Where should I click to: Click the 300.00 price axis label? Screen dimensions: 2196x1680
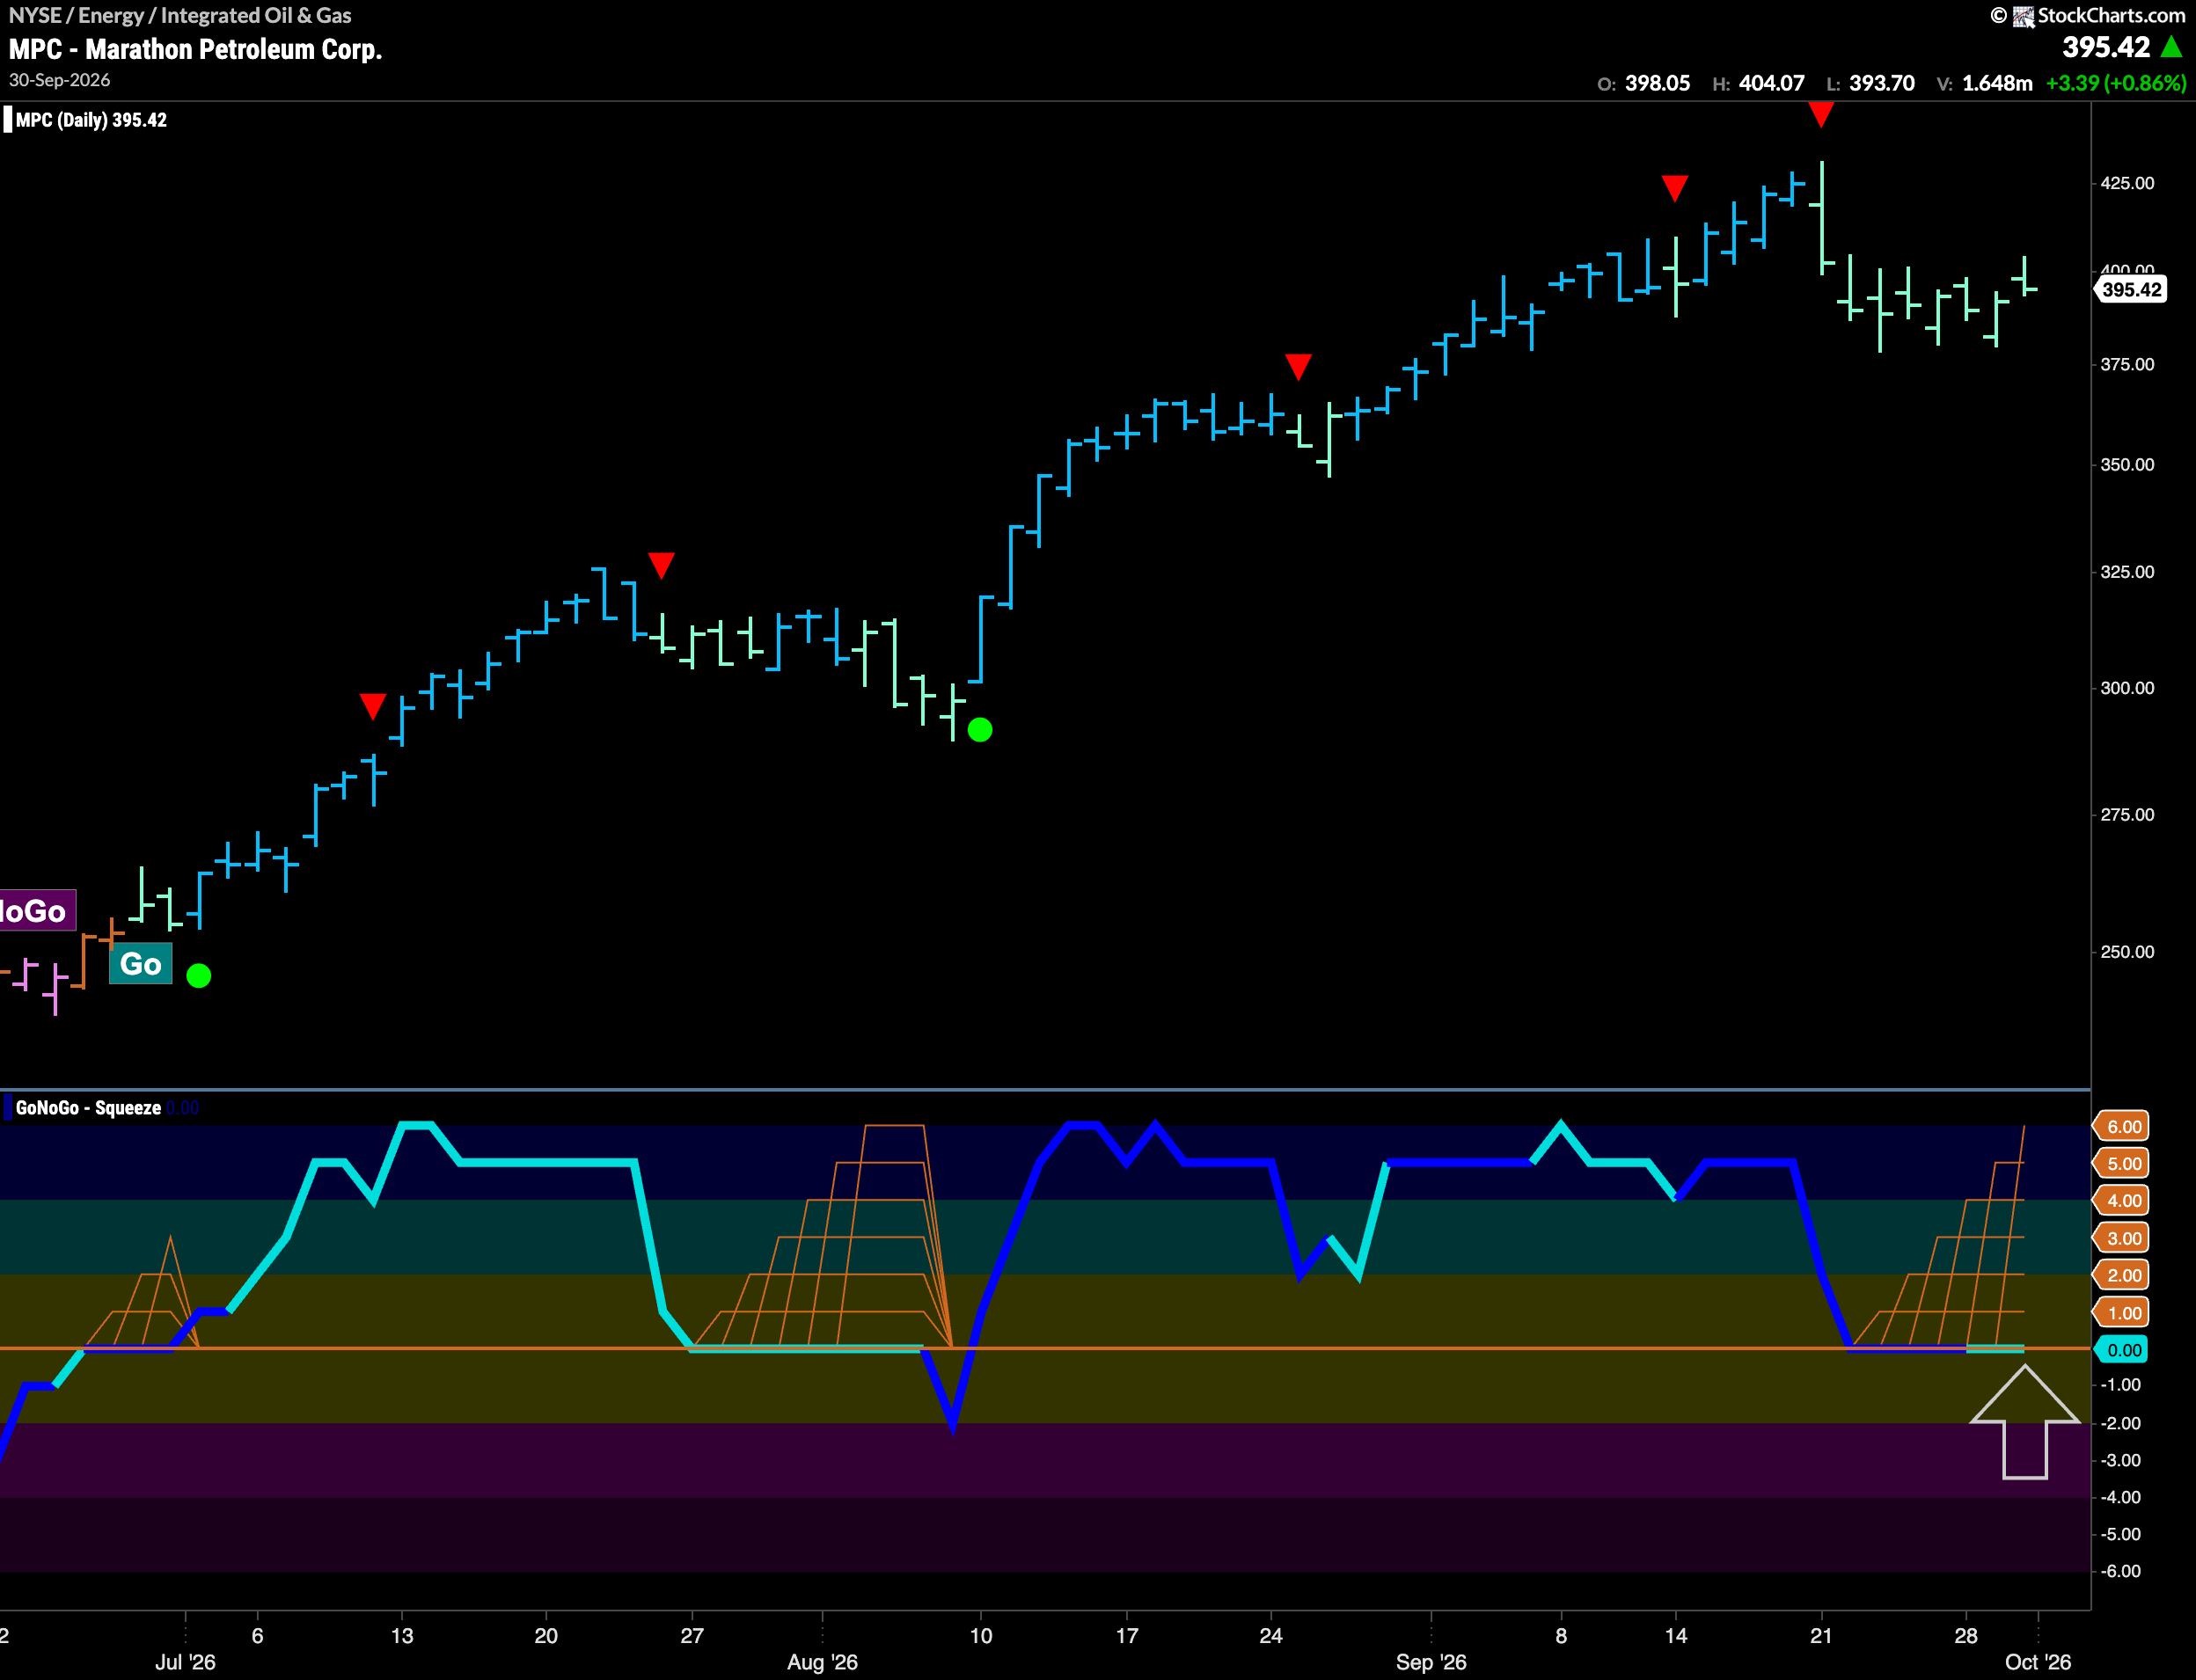click(2127, 688)
